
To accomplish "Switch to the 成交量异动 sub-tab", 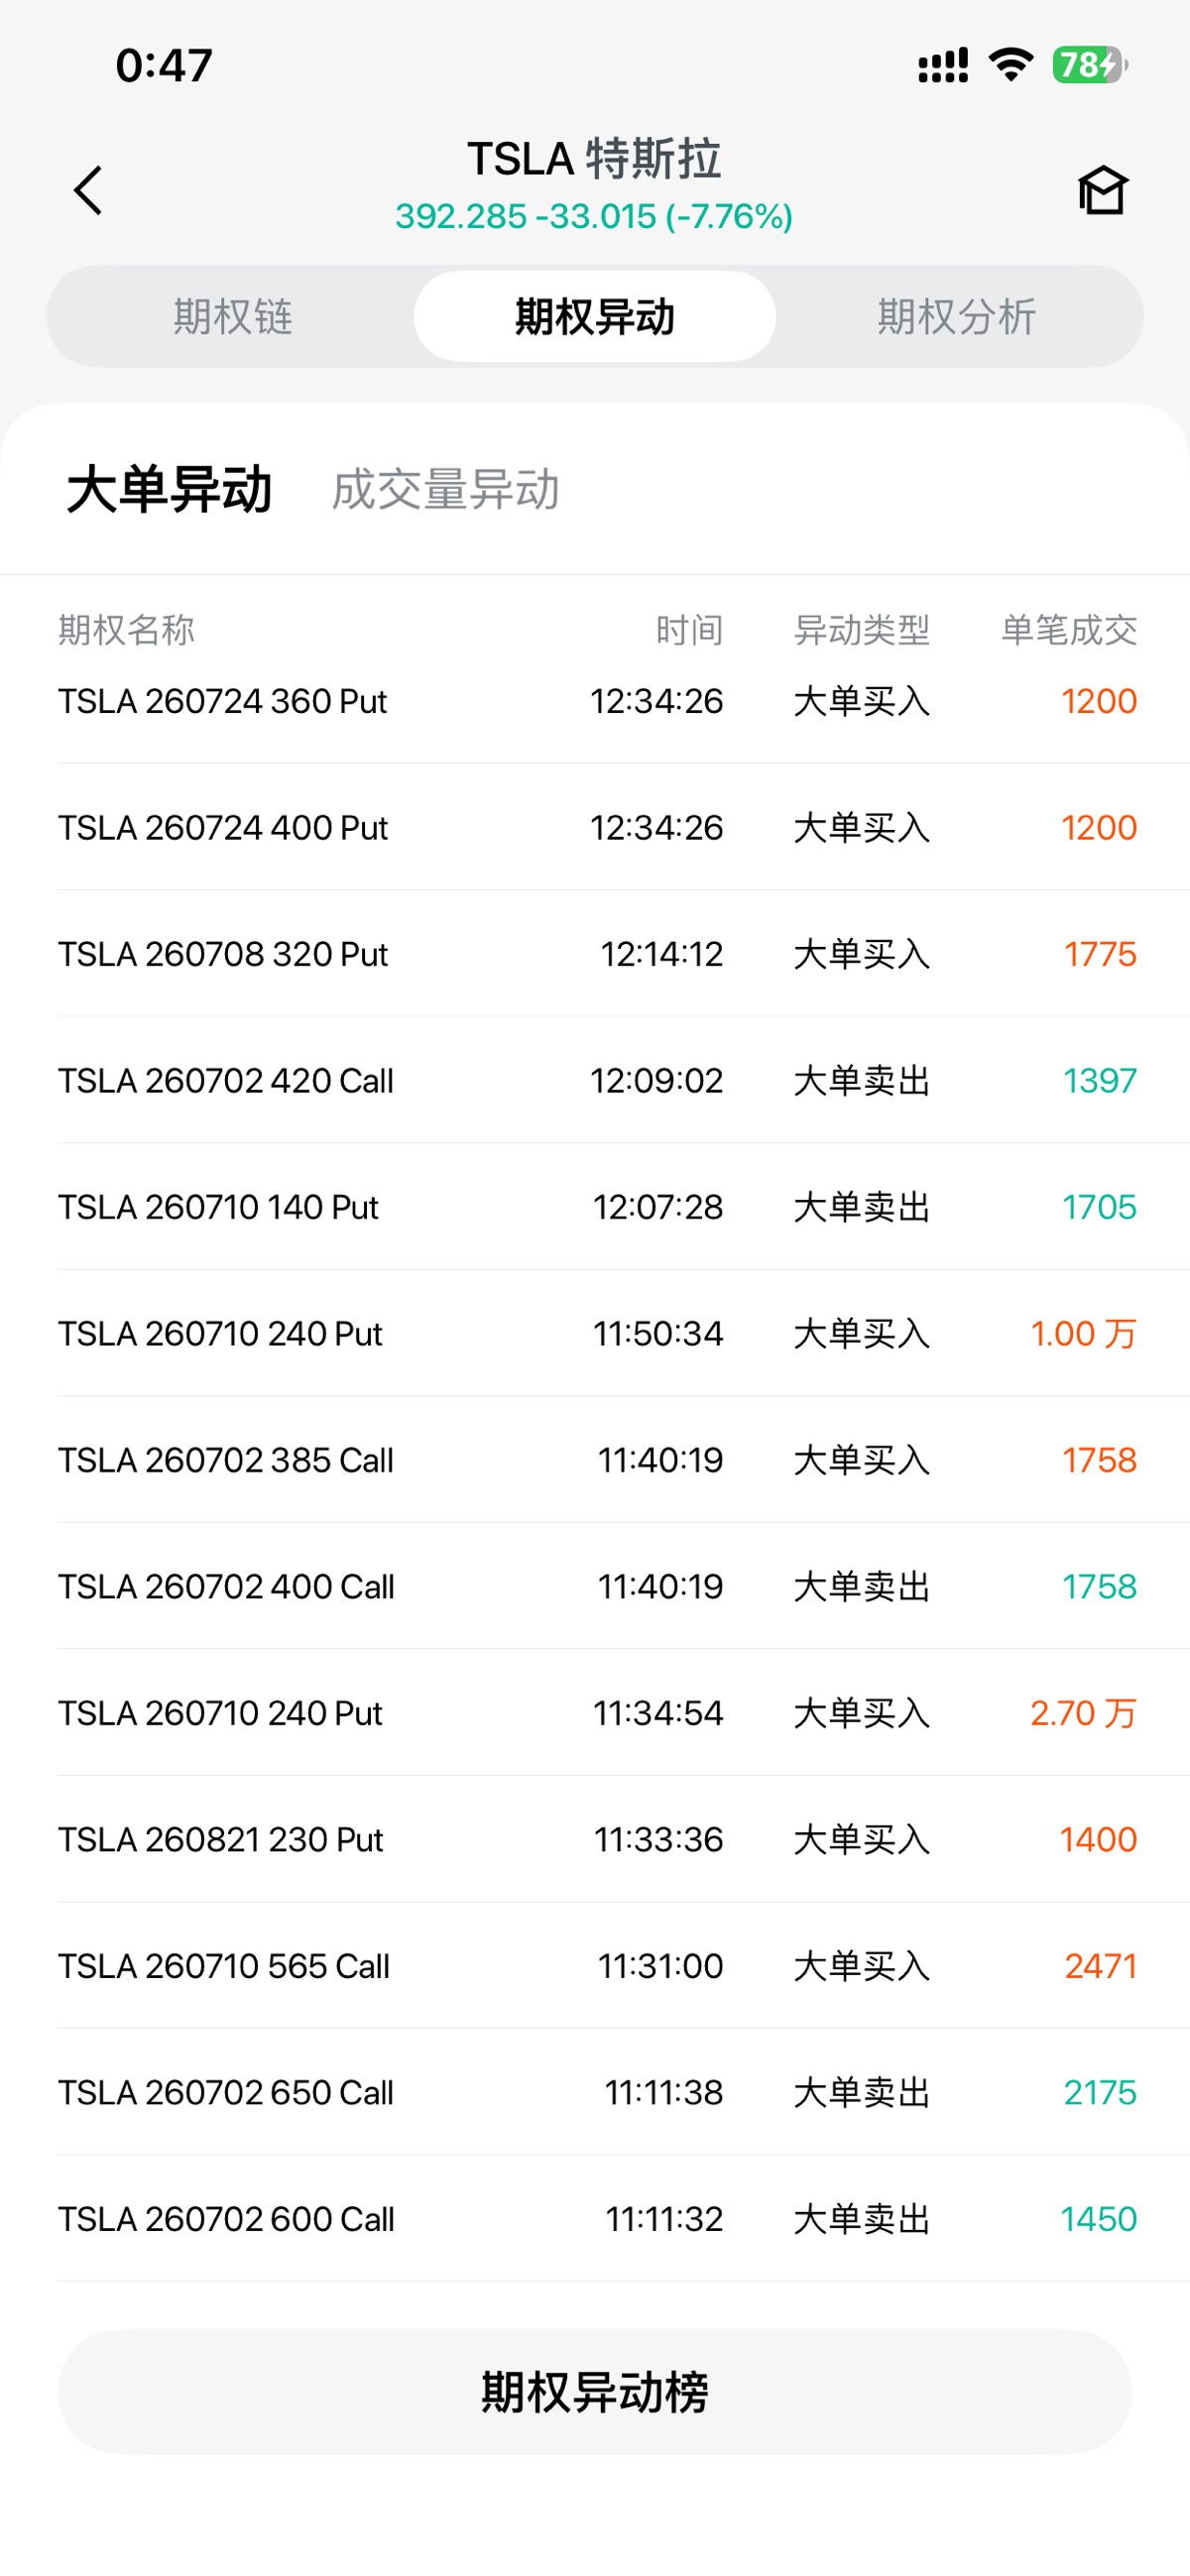I will pos(445,490).
